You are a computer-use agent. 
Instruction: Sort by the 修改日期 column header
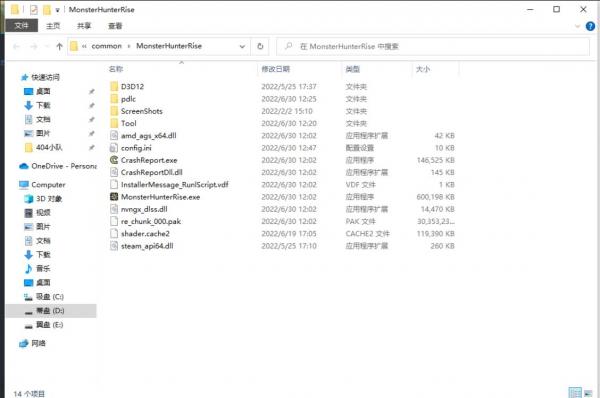click(x=276, y=69)
